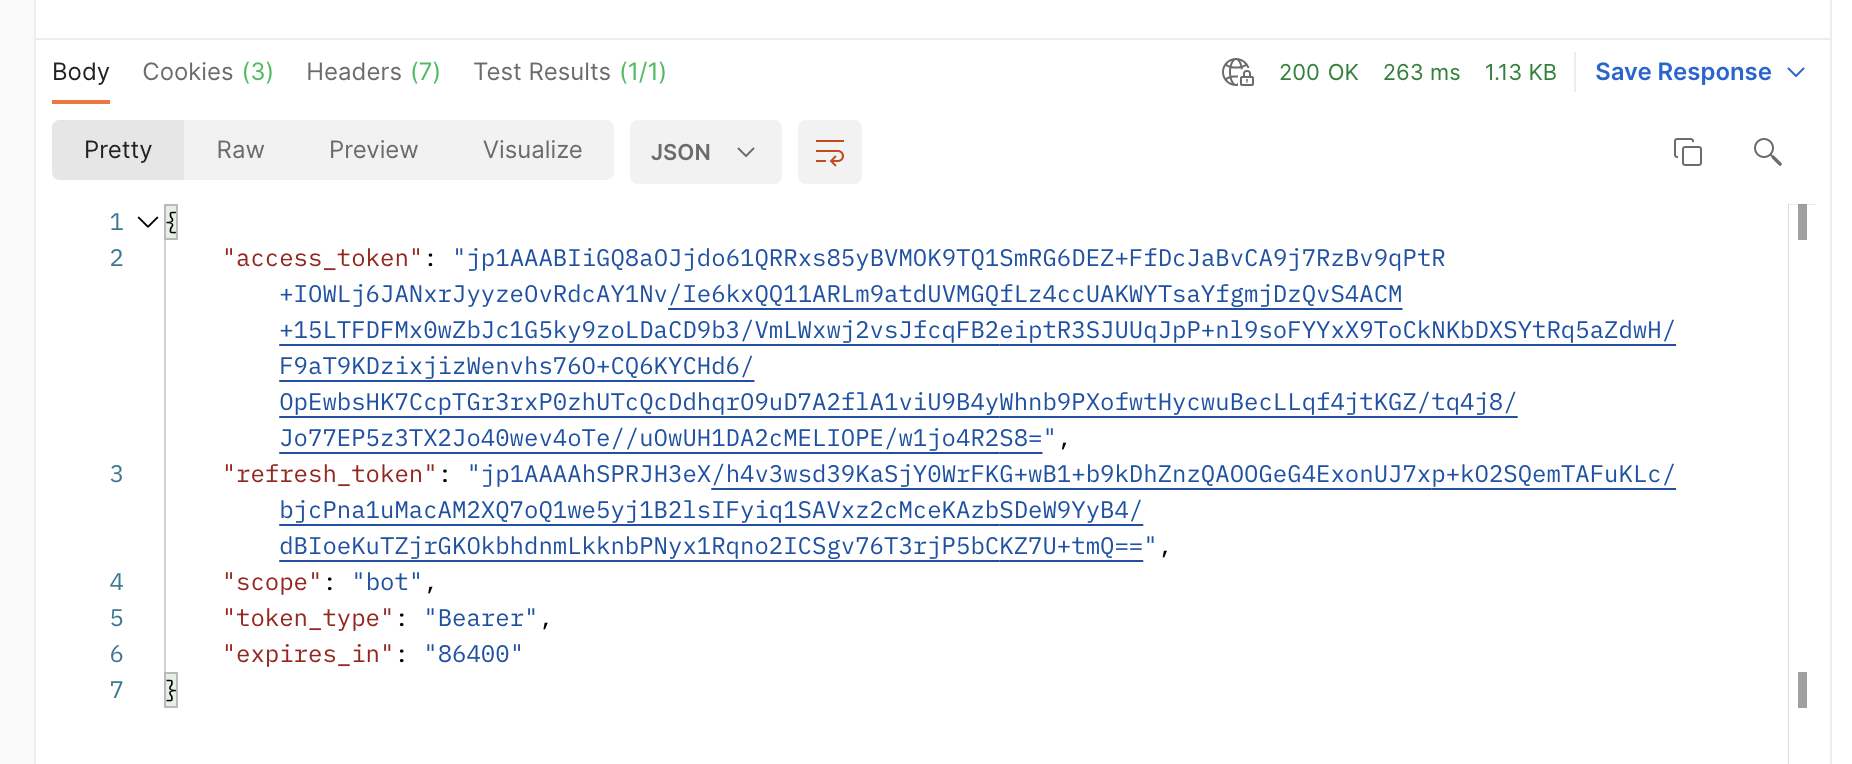The height and width of the screenshot is (764, 1852).
Task: Click the 200 OK status indicator
Action: point(1319,72)
